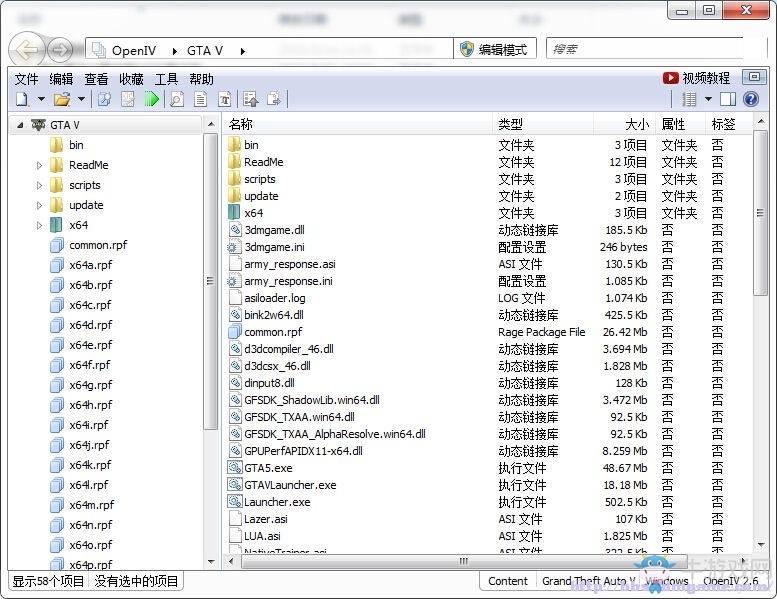Expand the path arrow after GTA V
Screen dimensions: 777x599
(242, 51)
